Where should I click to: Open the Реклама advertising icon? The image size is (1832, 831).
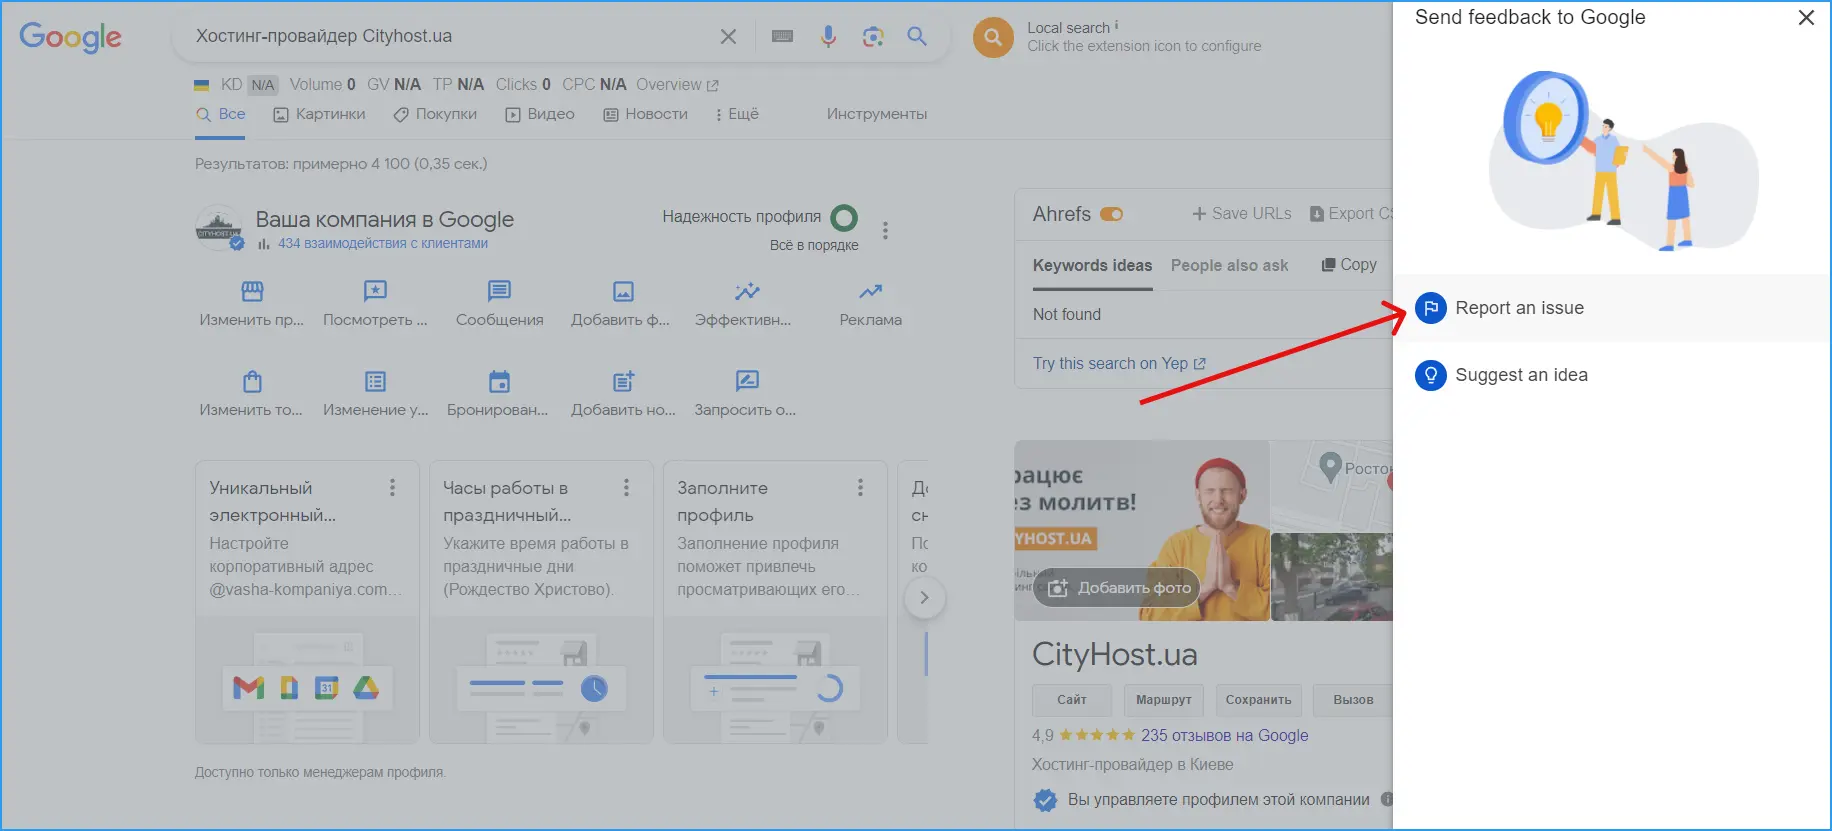point(870,291)
